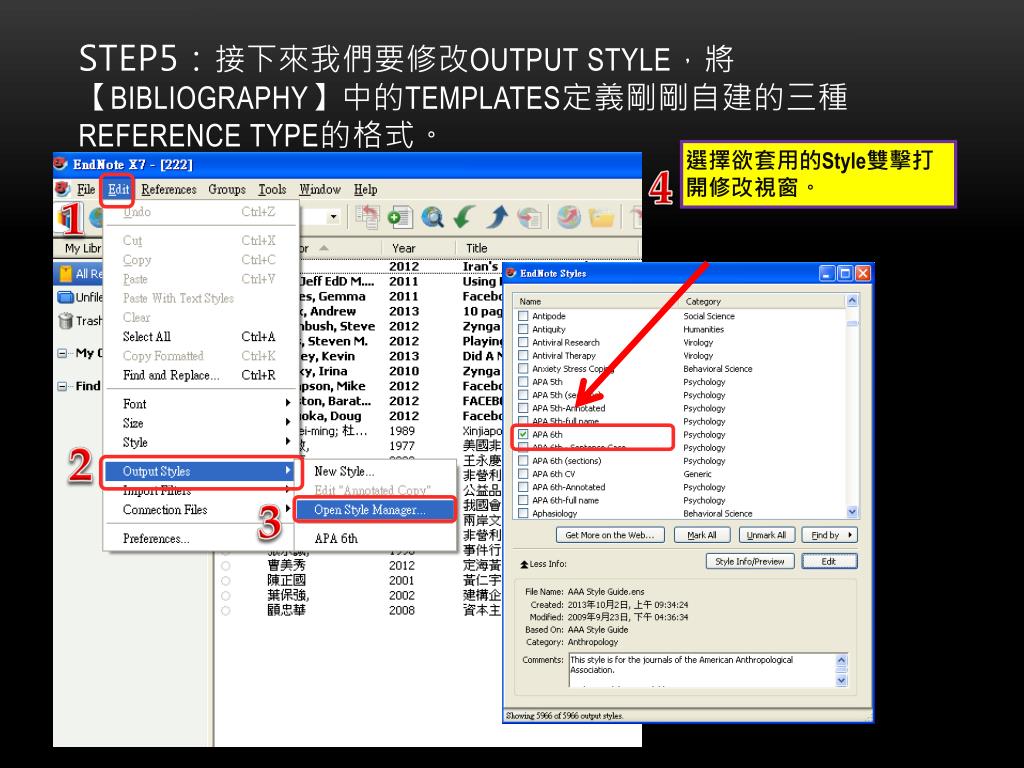The image size is (1024, 768).
Task: Click inside the Comments text box
Action: point(703,670)
